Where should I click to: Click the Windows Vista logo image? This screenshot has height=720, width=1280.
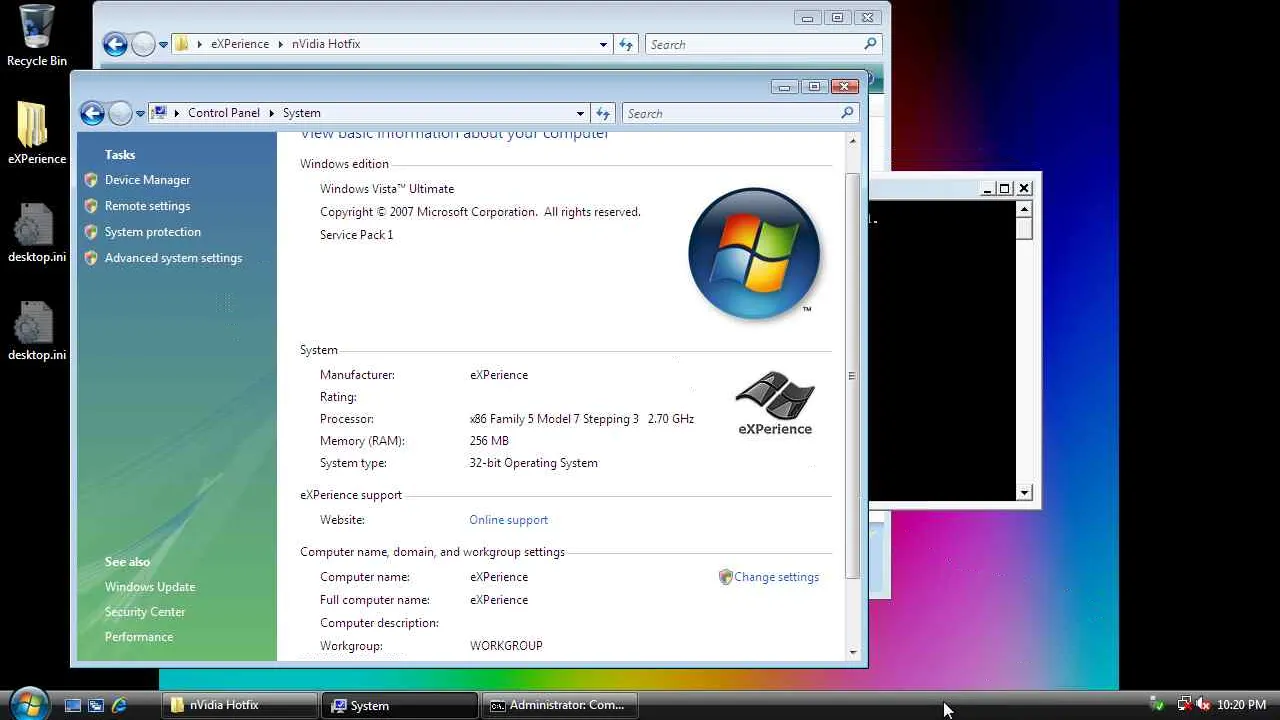tap(755, 254)
